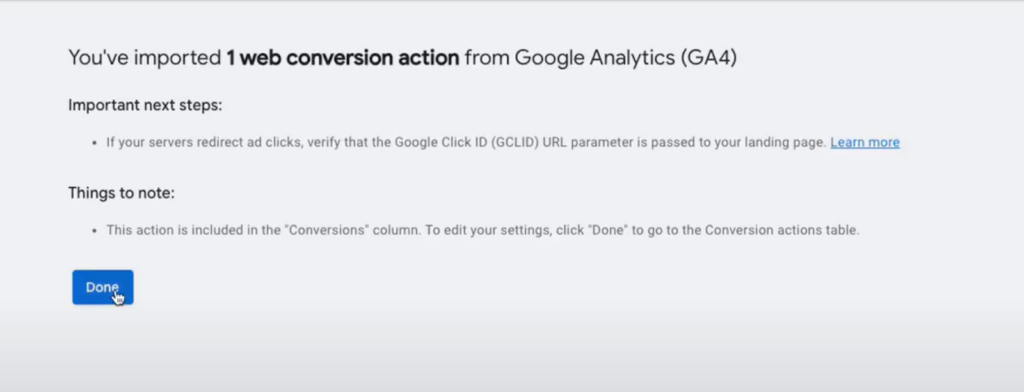Click "If your servers redirect ad clicks" phrase

coord(203,142)
